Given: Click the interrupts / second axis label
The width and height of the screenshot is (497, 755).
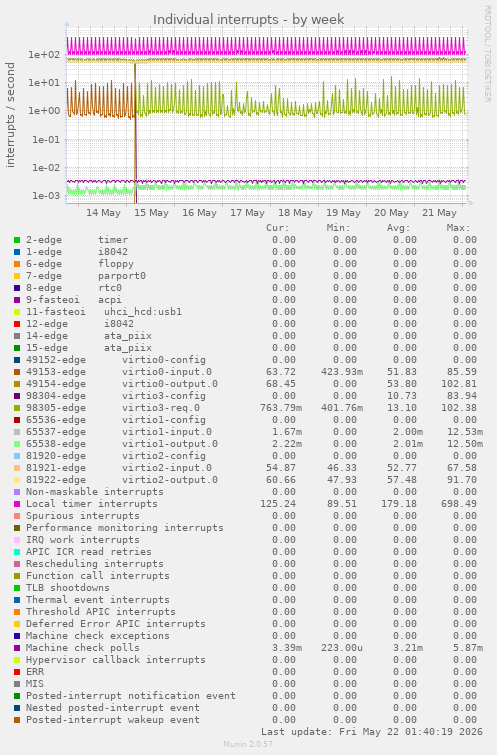Looking at the screenshot, I should tap(10, 115).
